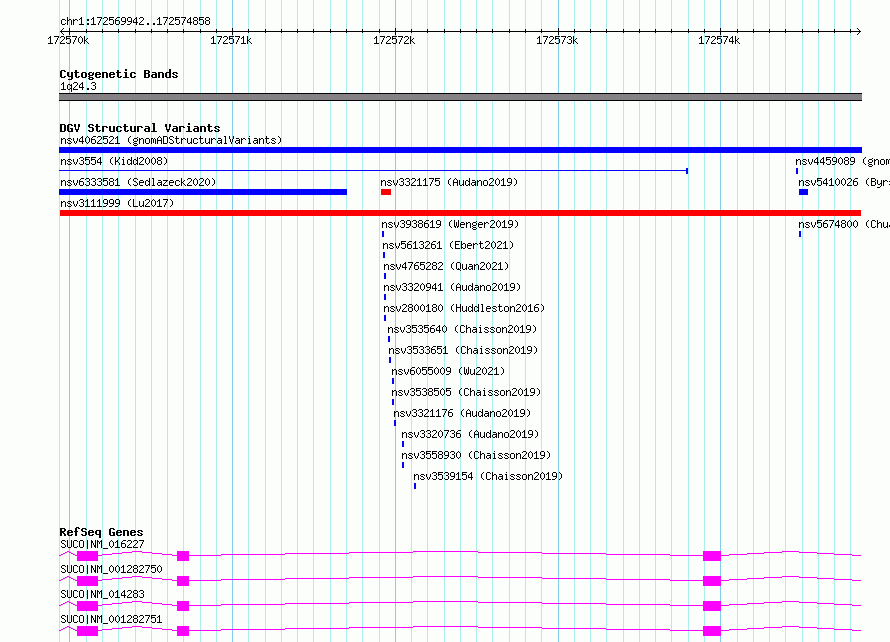The image size is (890, 642).
Task: Open variant nsv4459089 label
Action: coord(842,161)
